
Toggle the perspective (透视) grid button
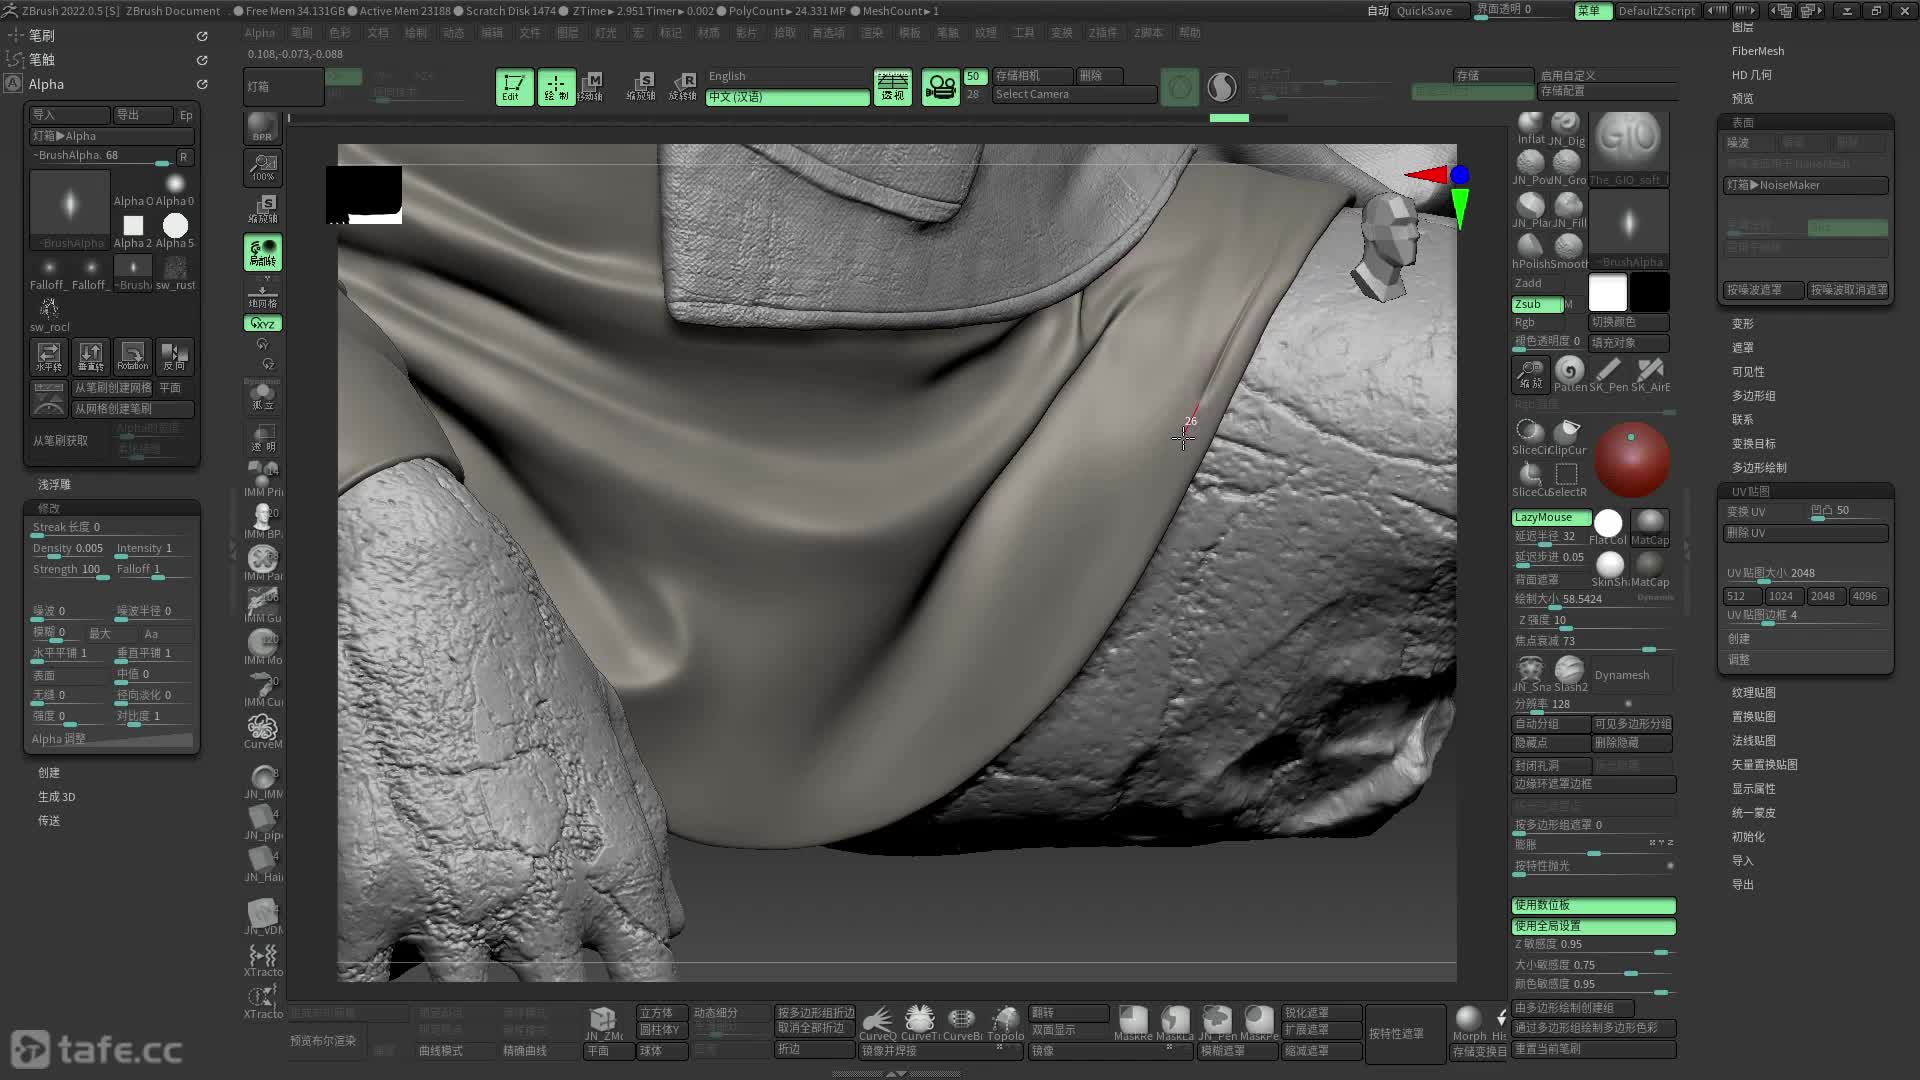(892, 87)
